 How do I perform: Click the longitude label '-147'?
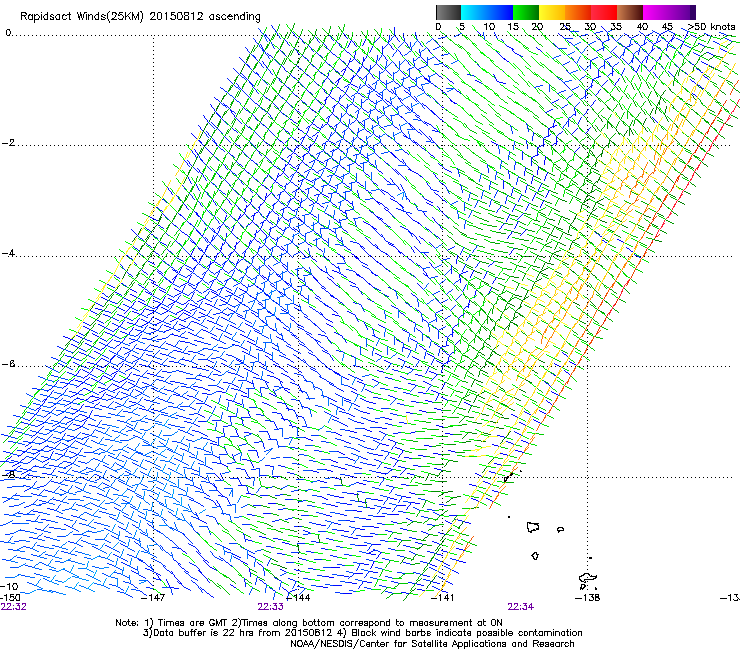click(153, 598)
